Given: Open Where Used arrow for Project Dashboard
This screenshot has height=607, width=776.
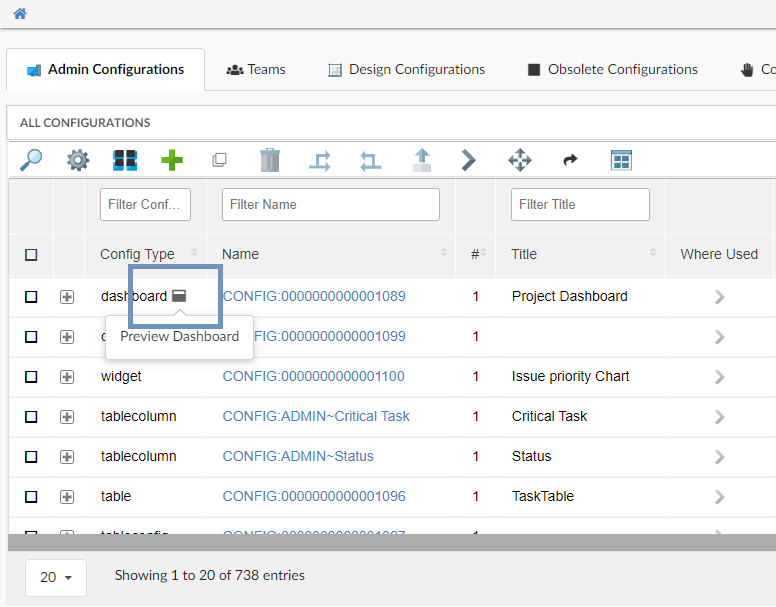Looking at the screenshot, I should pyautogui.click(x=719, y=297).
